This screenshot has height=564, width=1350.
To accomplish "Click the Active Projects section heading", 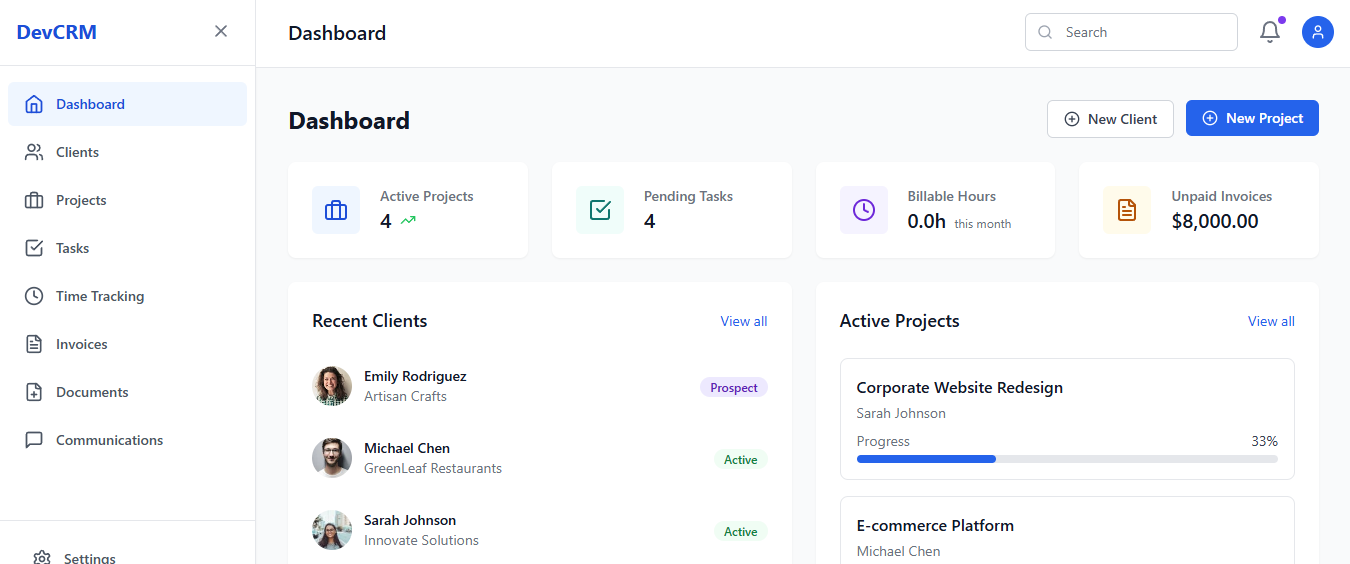I will click(900, 321).
